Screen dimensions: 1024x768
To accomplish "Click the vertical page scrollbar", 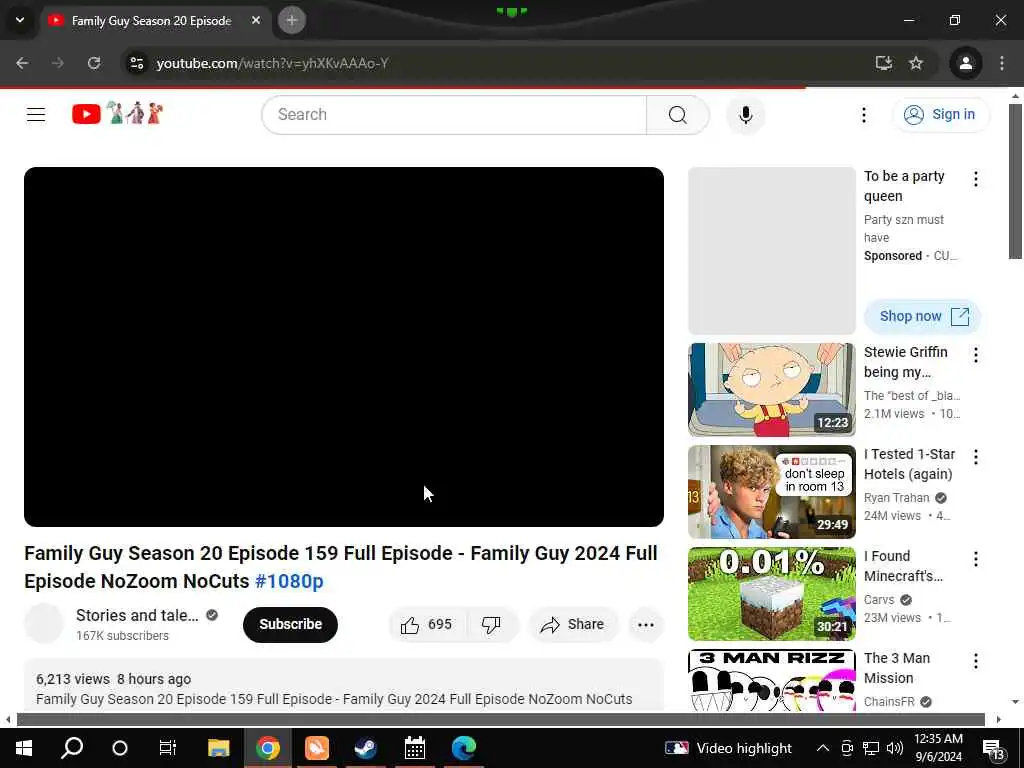I will [x=1015, y=181].
